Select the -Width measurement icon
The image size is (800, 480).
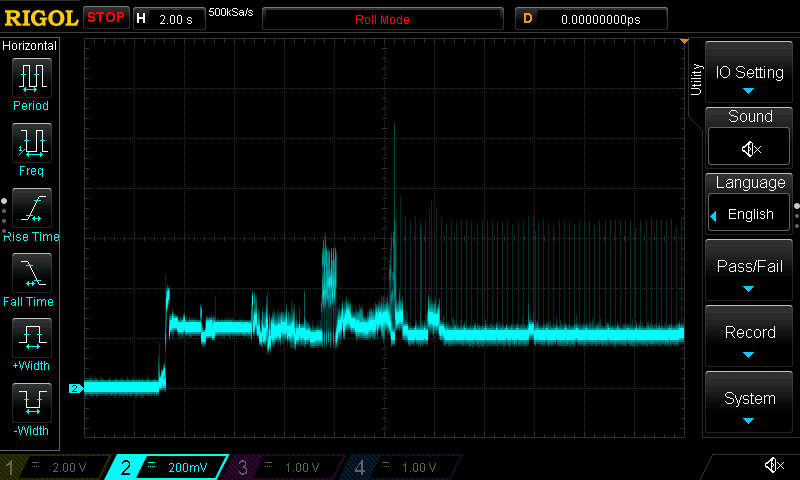pos(31,405)
